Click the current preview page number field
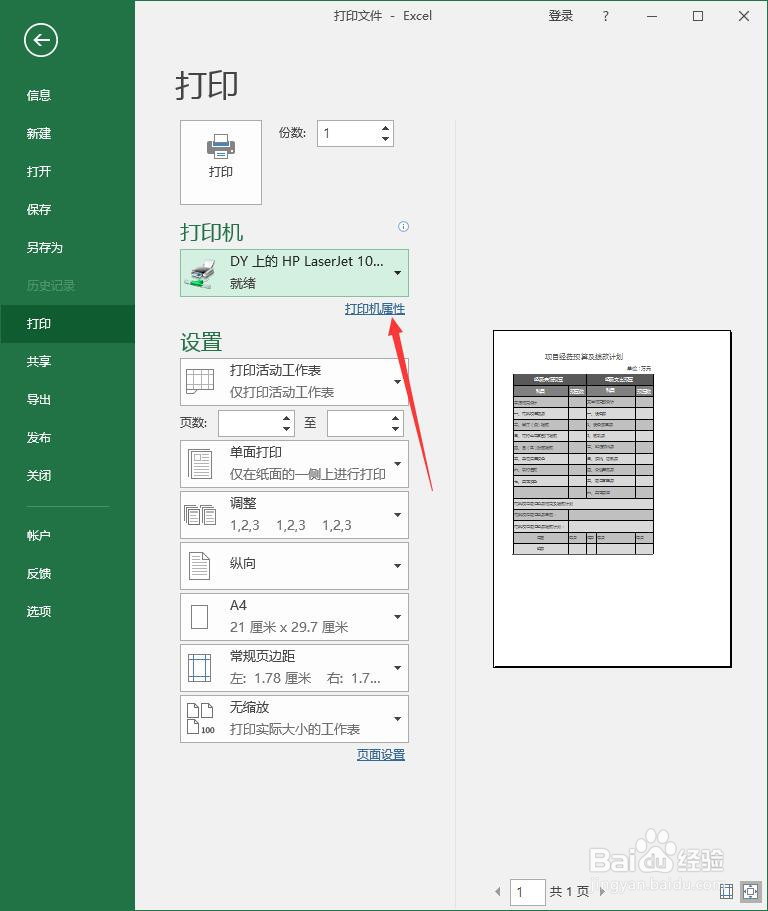This screenshot has width=768, height=911. 527,891
